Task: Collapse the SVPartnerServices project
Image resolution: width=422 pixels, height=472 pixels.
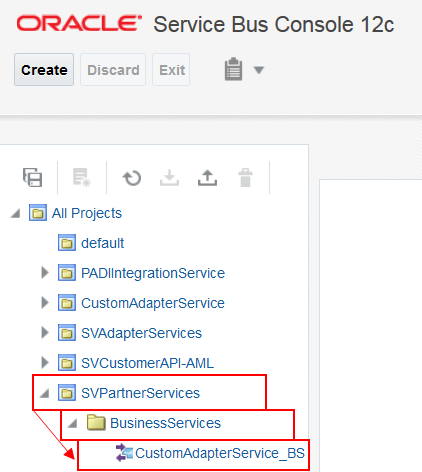Action: tap(44, 393)
